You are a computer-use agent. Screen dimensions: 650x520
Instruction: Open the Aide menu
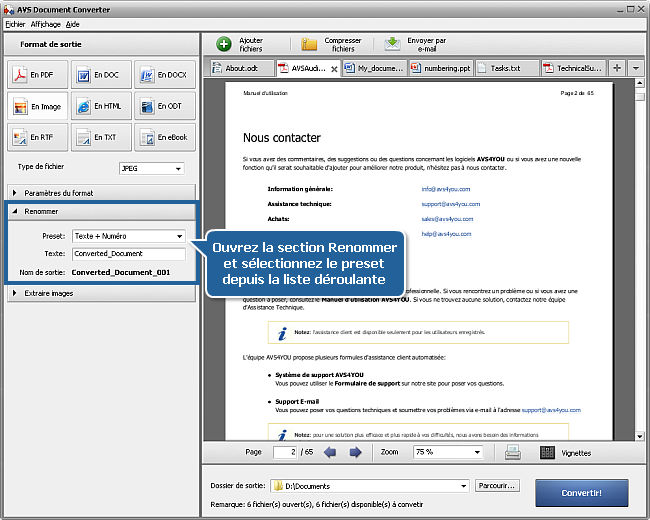(x=73, y=24)
